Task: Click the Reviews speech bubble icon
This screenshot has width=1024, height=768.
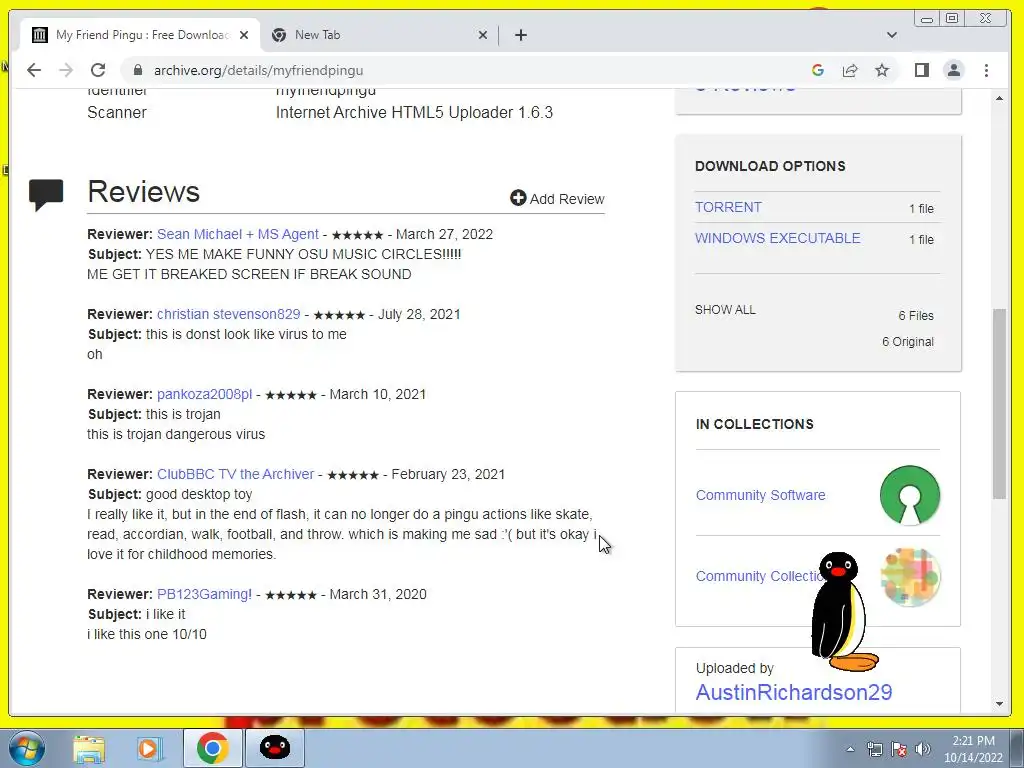Action: pos(46,195)
